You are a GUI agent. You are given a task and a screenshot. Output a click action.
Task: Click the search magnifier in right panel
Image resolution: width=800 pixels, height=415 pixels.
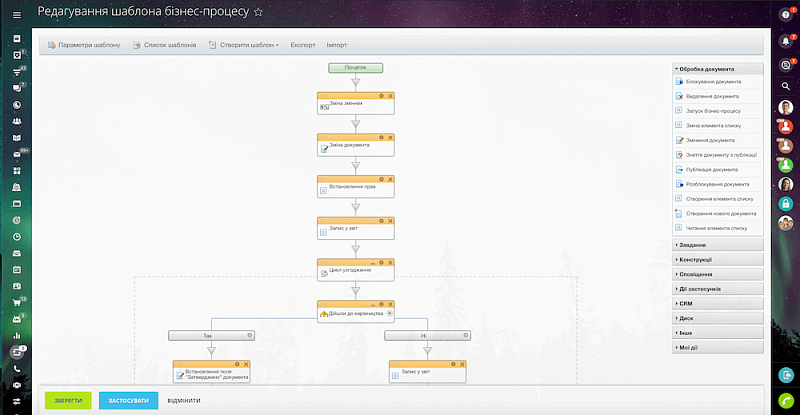click(x=786, y=87)
